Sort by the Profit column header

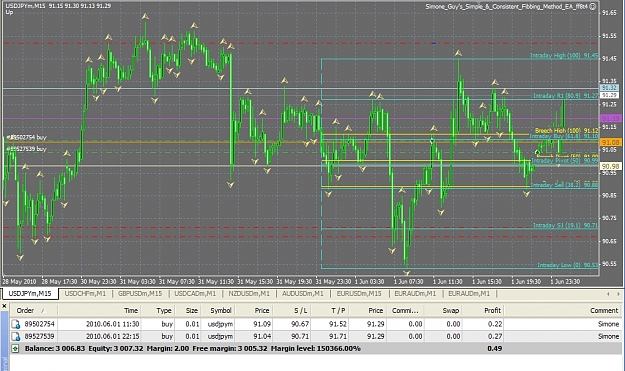(492, 310)
